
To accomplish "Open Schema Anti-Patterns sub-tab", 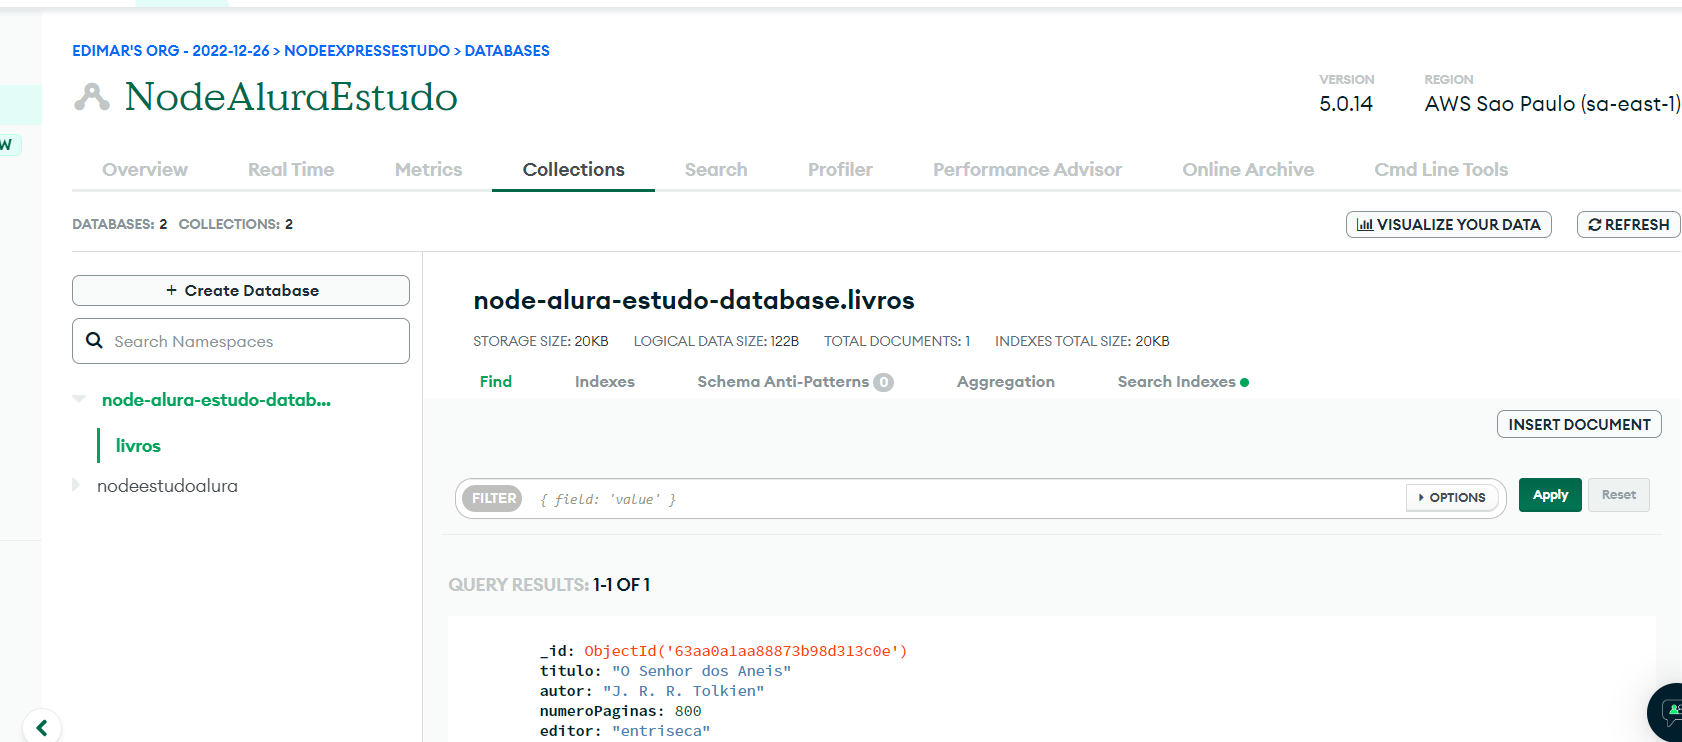I will coord(783,382).
